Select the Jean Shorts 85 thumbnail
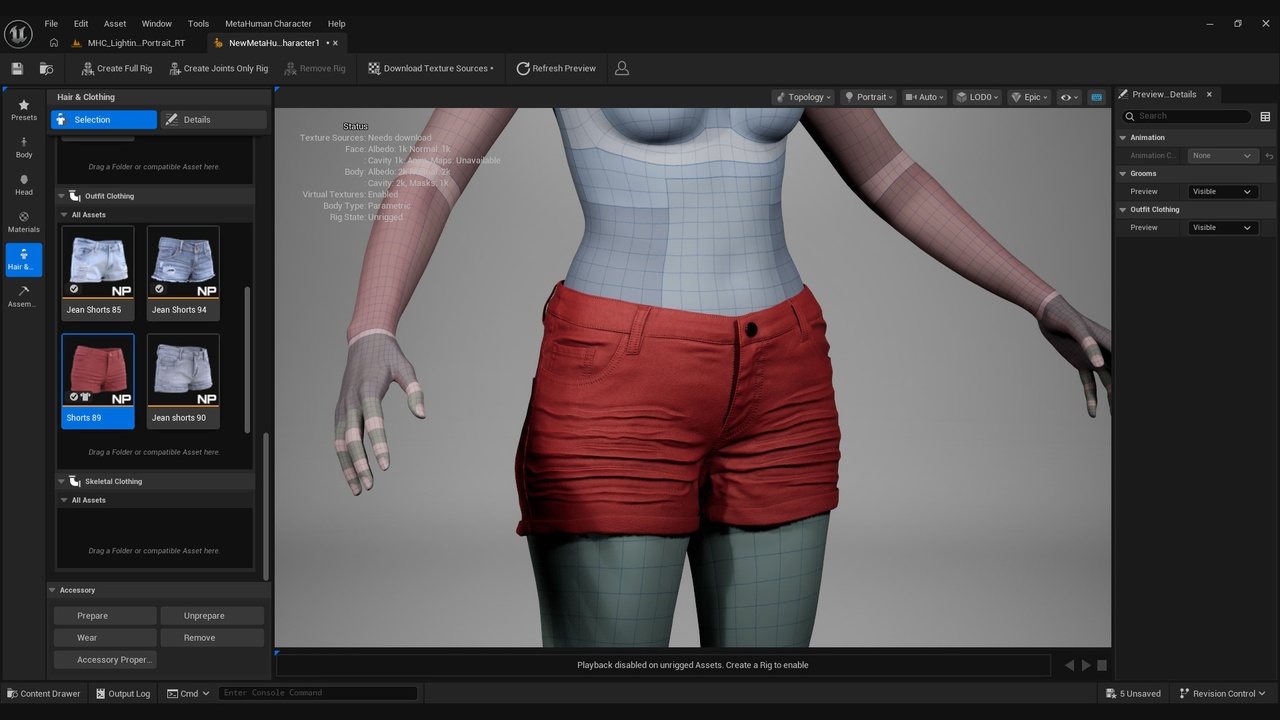 tap(98, 272)
